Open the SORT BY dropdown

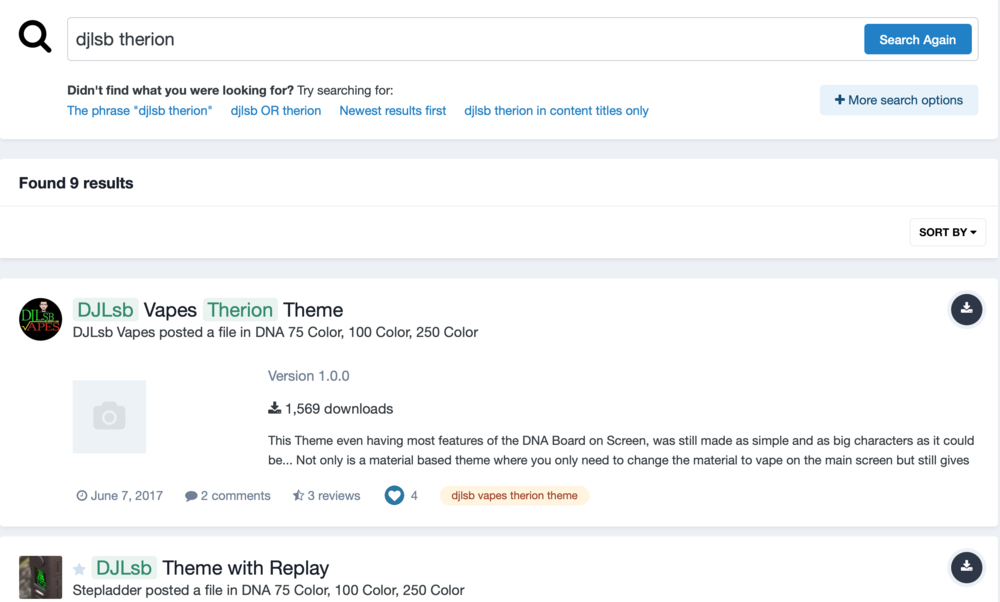click(947, 232)
